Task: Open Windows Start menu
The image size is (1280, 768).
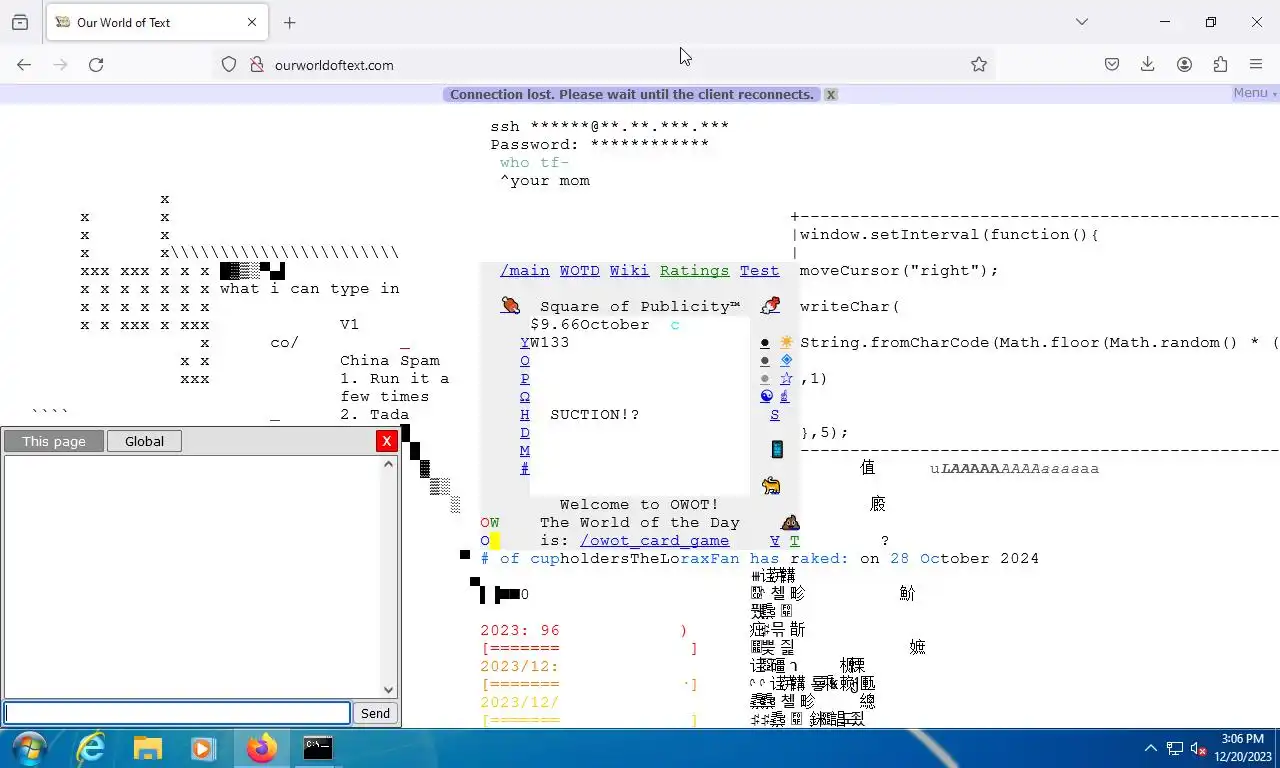Action: (28, 748)
